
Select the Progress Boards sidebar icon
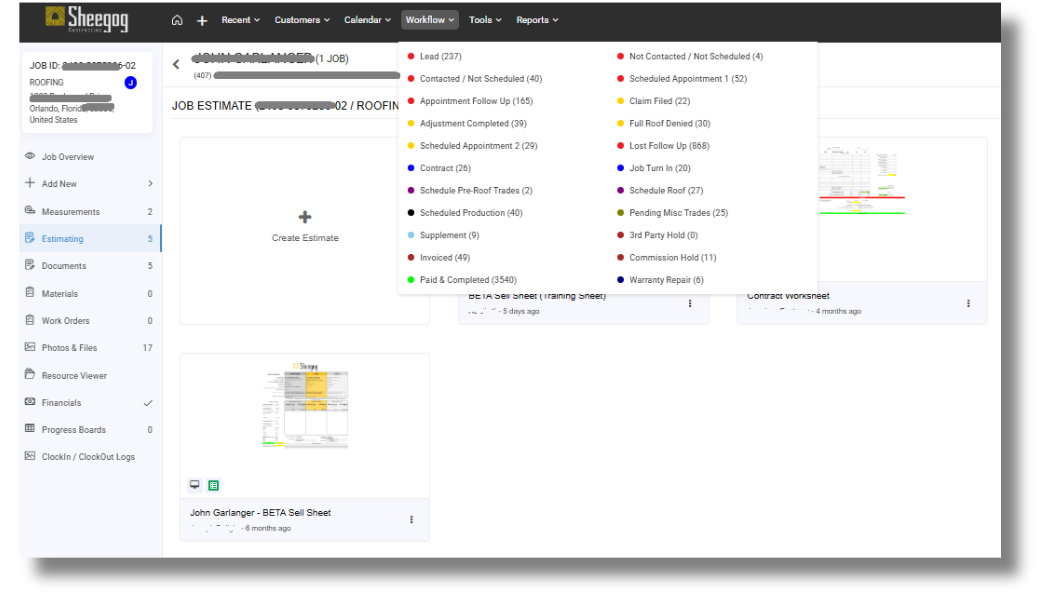point(30,429)
